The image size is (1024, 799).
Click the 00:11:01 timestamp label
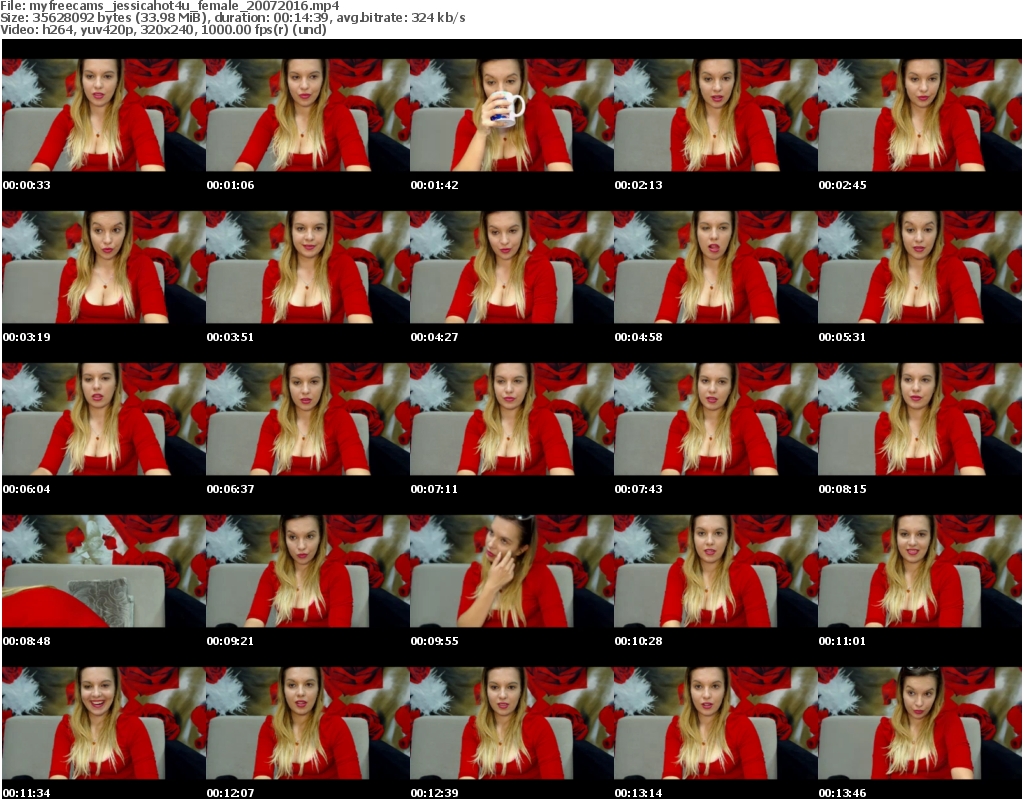click(x=842, y=641)
